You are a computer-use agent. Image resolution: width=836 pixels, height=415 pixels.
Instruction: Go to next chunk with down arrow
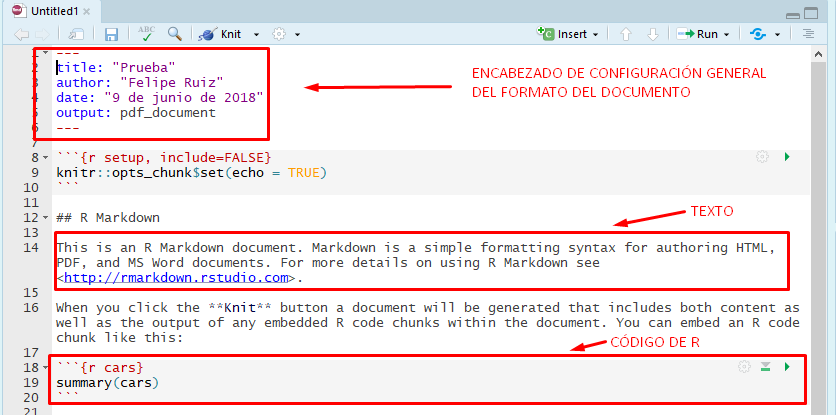653,35
